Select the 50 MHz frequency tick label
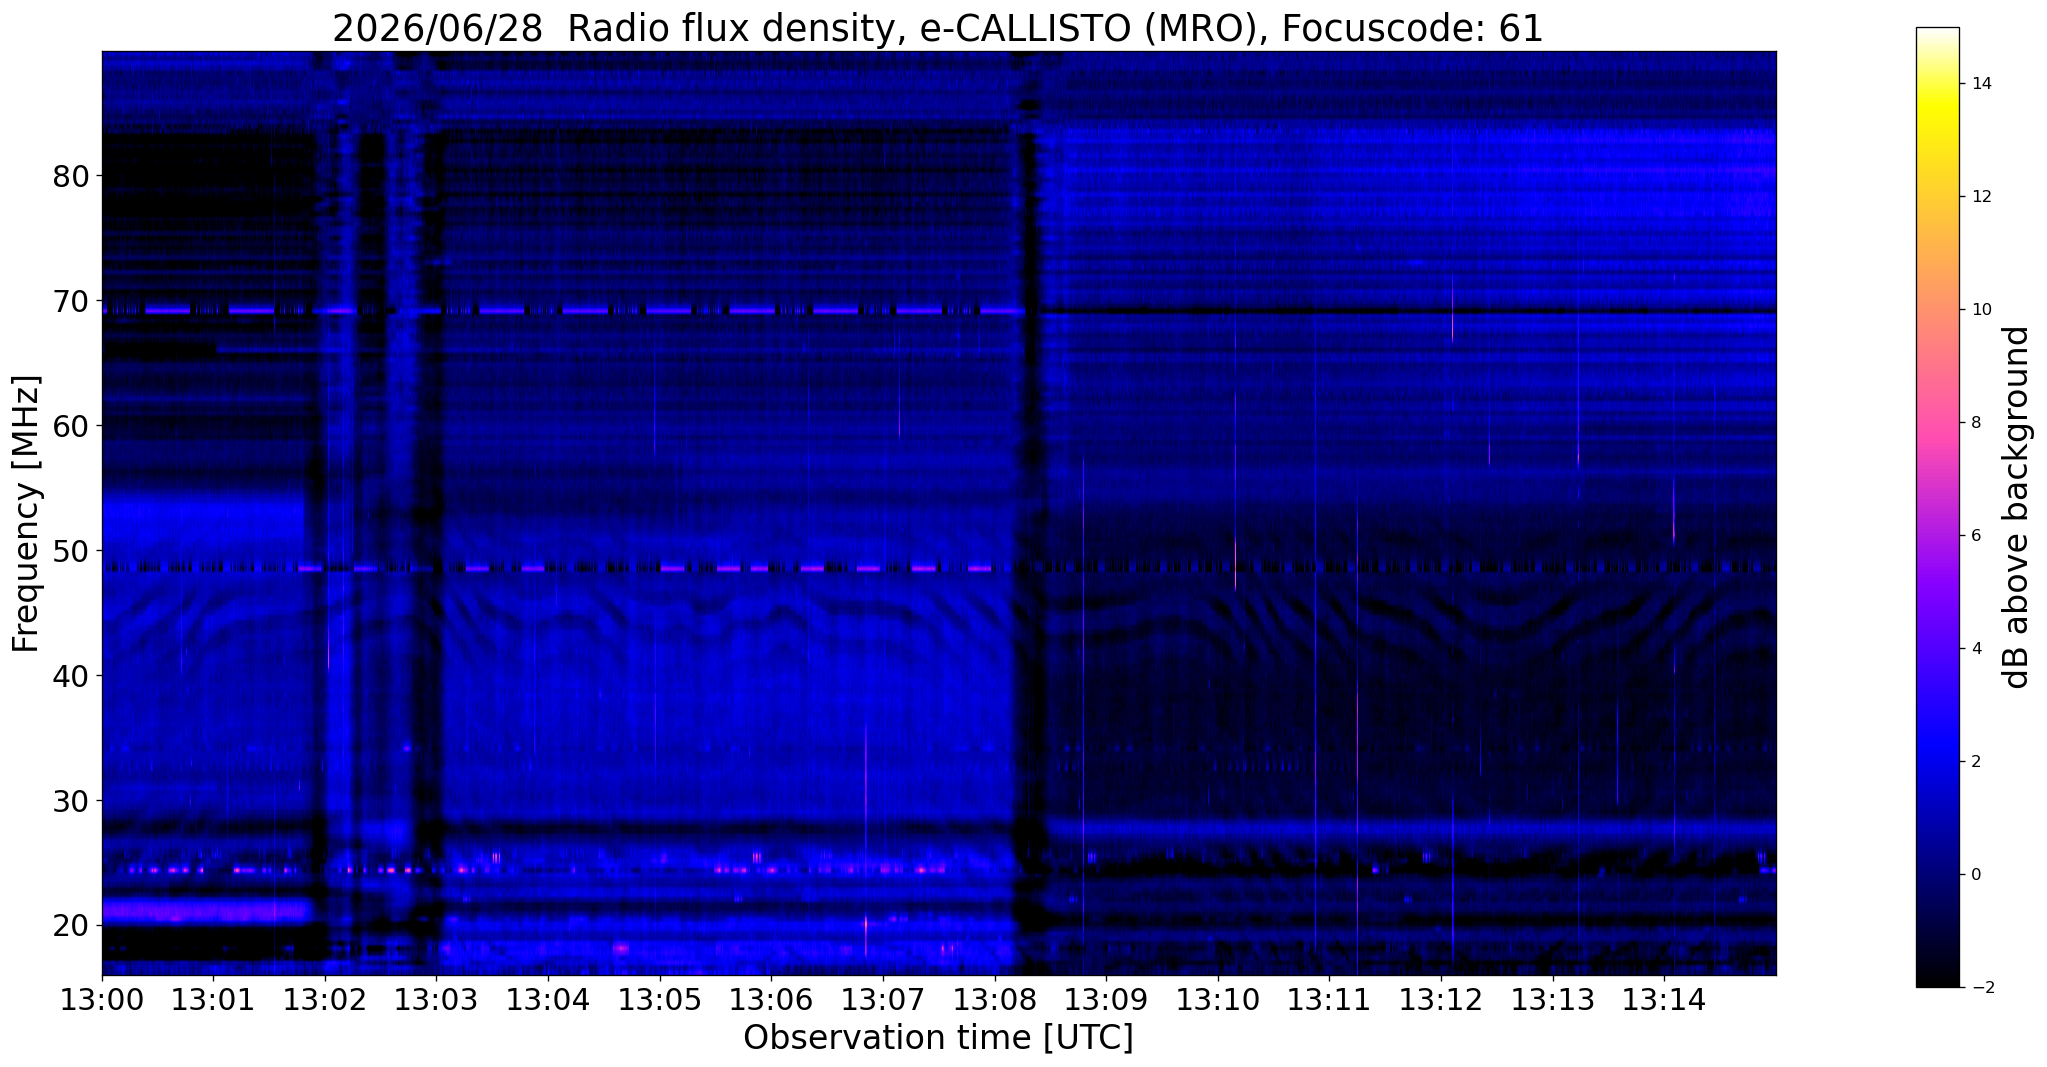The image size is (2047, 1067). (x=71, y=551)
